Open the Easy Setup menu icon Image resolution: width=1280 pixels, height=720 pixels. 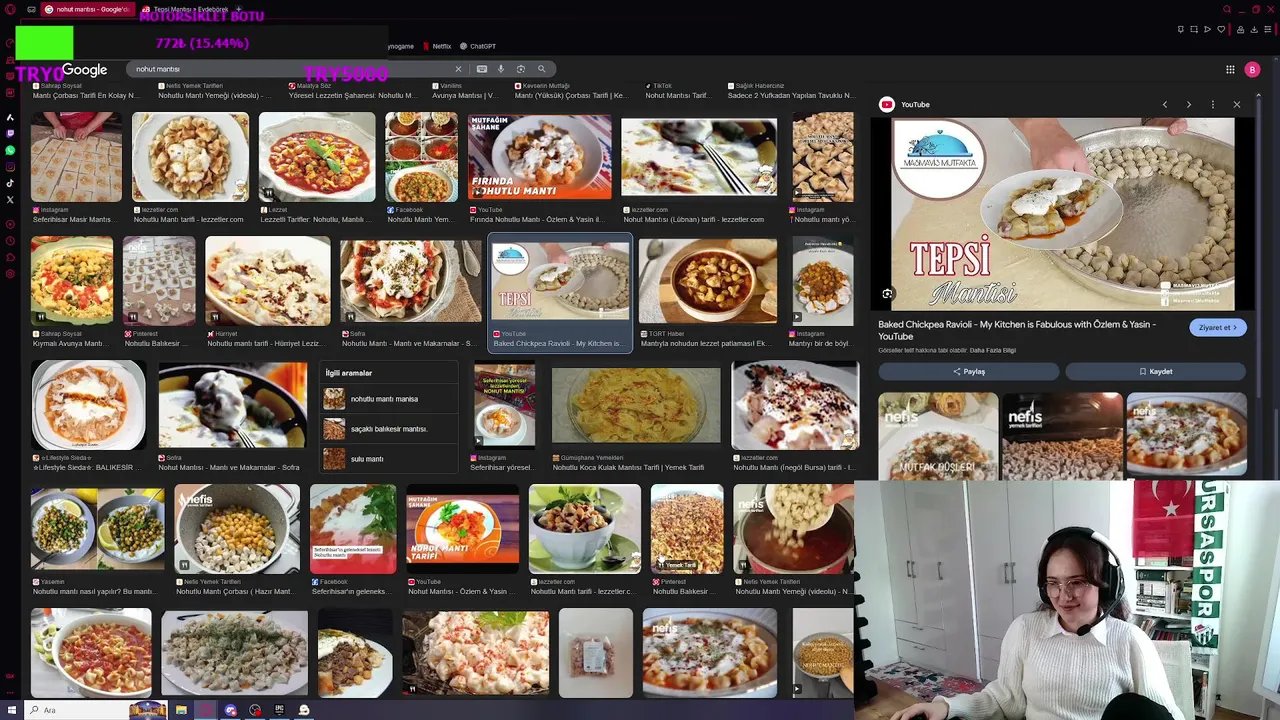click(1267, 29)
